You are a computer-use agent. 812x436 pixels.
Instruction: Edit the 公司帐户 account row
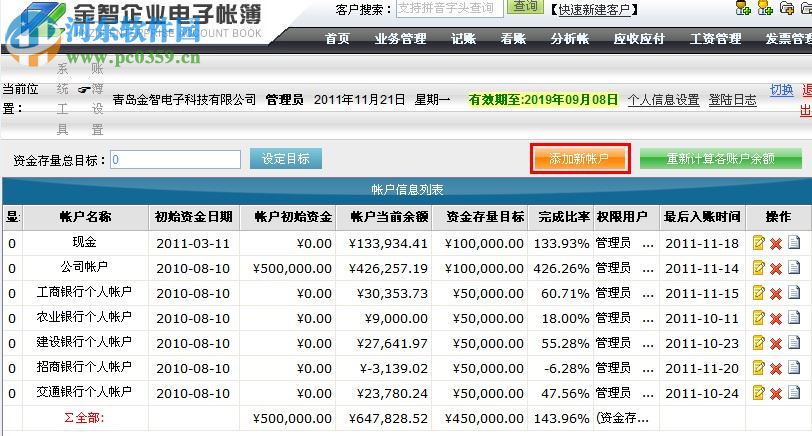759,268
